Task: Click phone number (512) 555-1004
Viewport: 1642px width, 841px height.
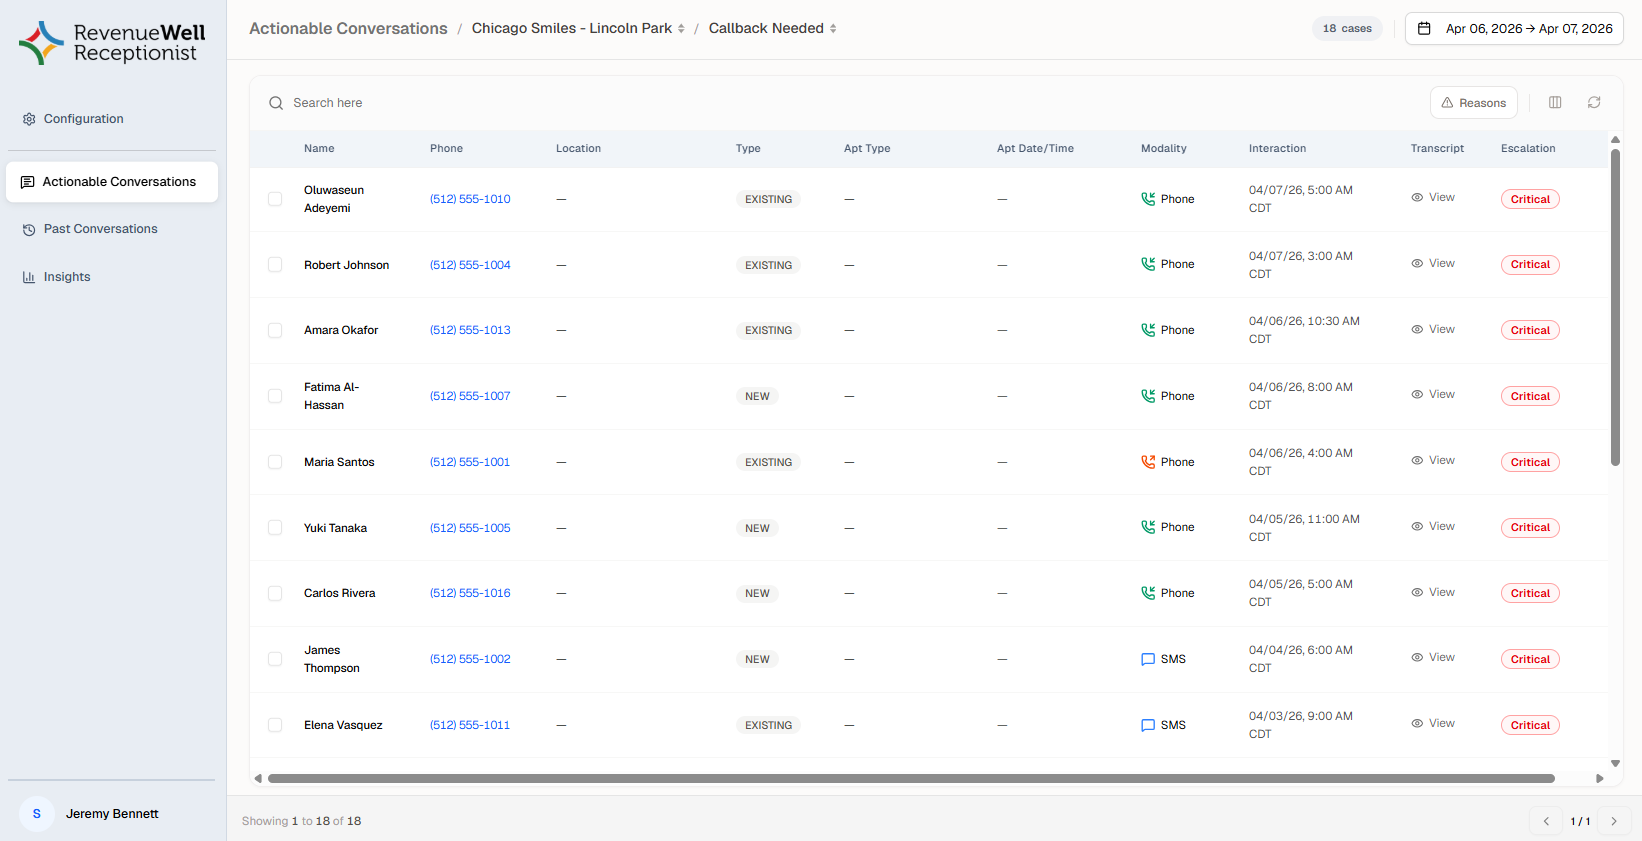Action: click(470, 265)
